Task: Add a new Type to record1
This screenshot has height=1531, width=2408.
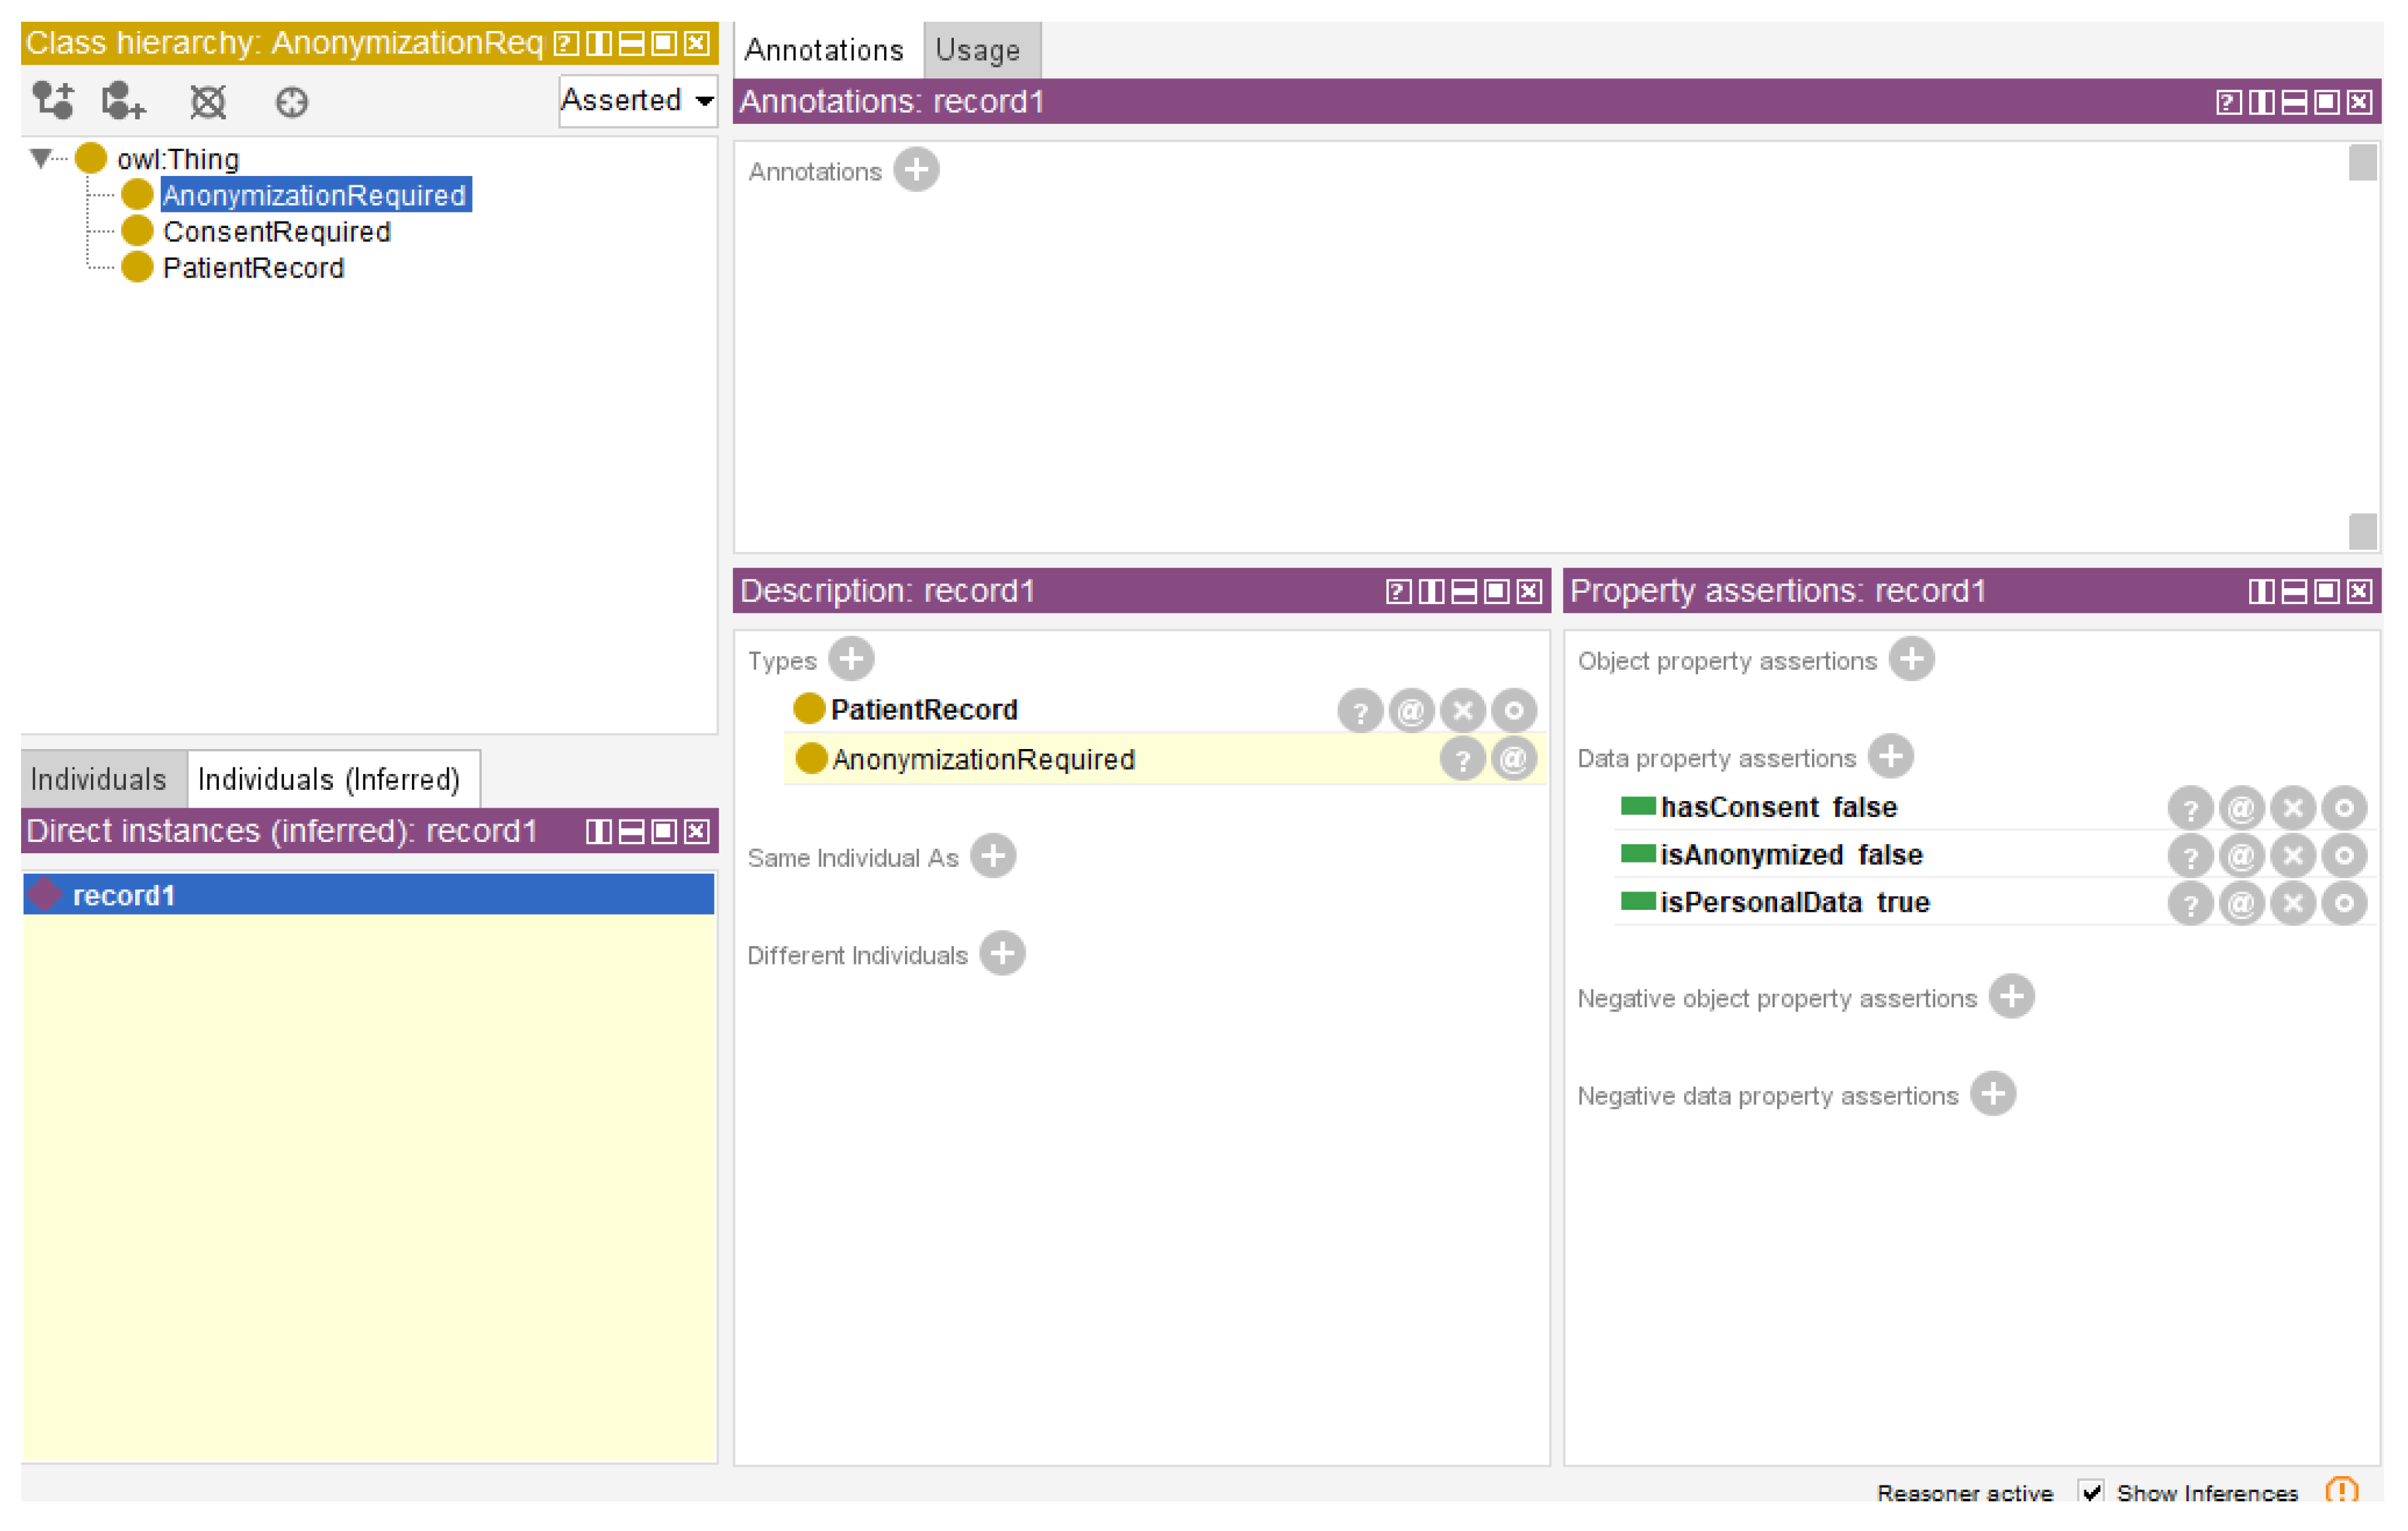Action: pos(851,660)
